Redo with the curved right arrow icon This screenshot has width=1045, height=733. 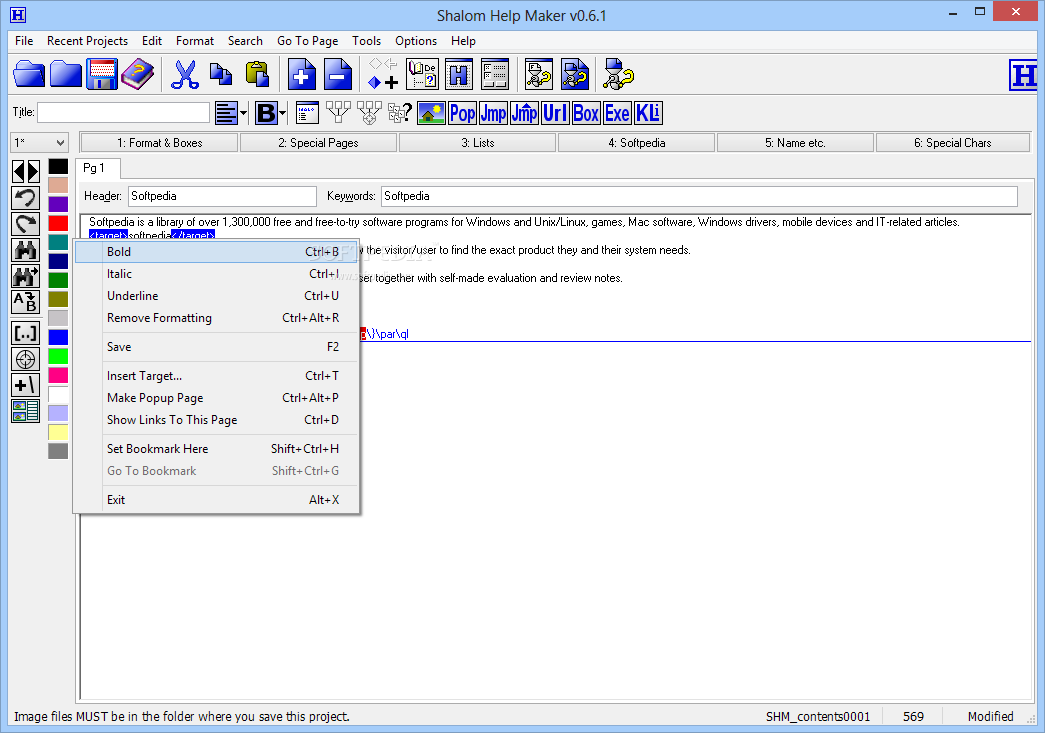[x=26, y=224]
